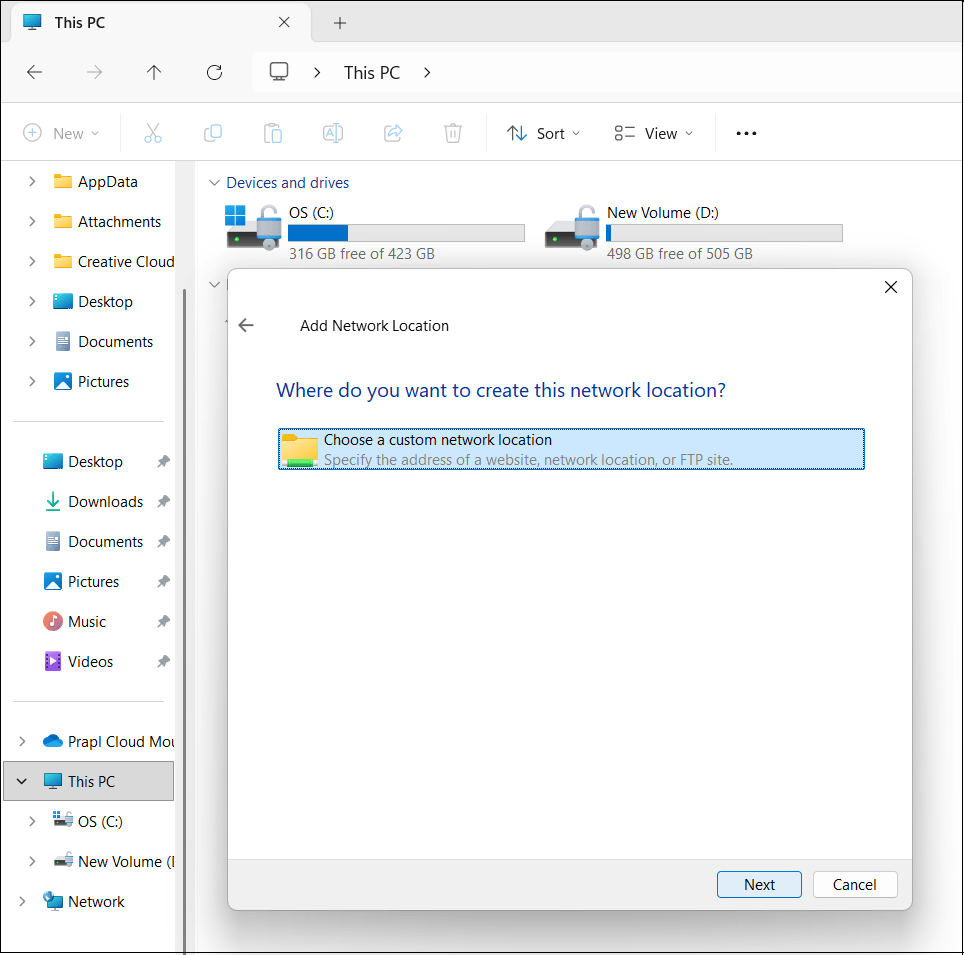This screenshot has height=955, width=964.
Task: Click the navigation pane scrollbar
Action: (184, 621)
